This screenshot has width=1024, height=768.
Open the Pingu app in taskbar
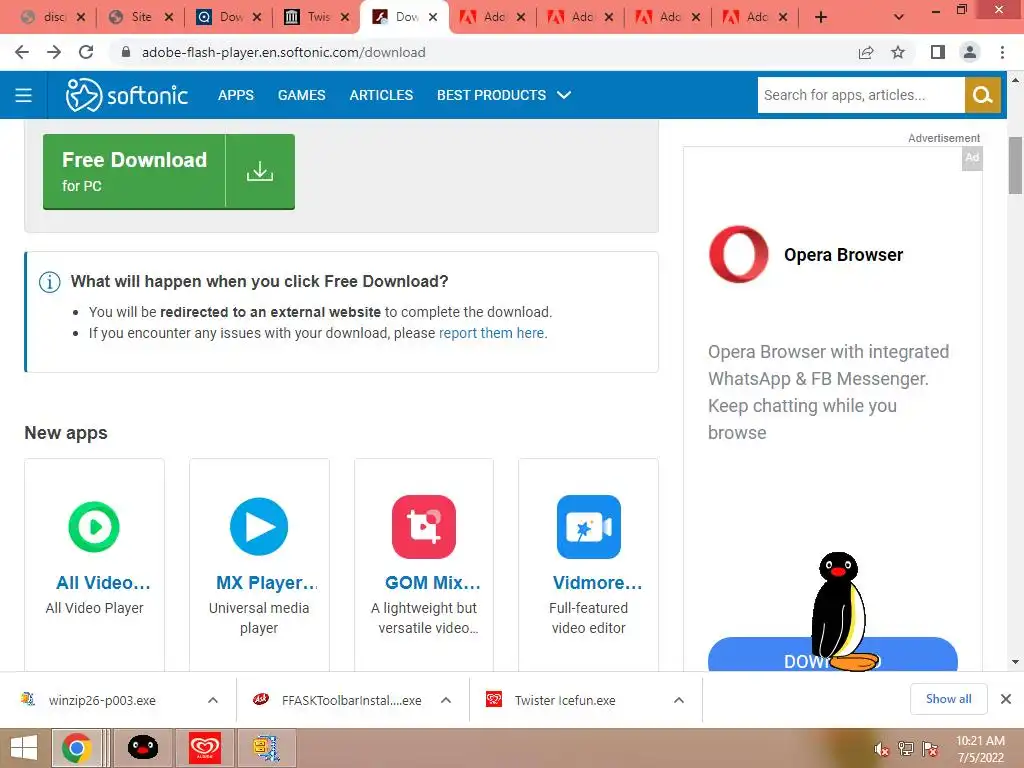pos(142,748)
